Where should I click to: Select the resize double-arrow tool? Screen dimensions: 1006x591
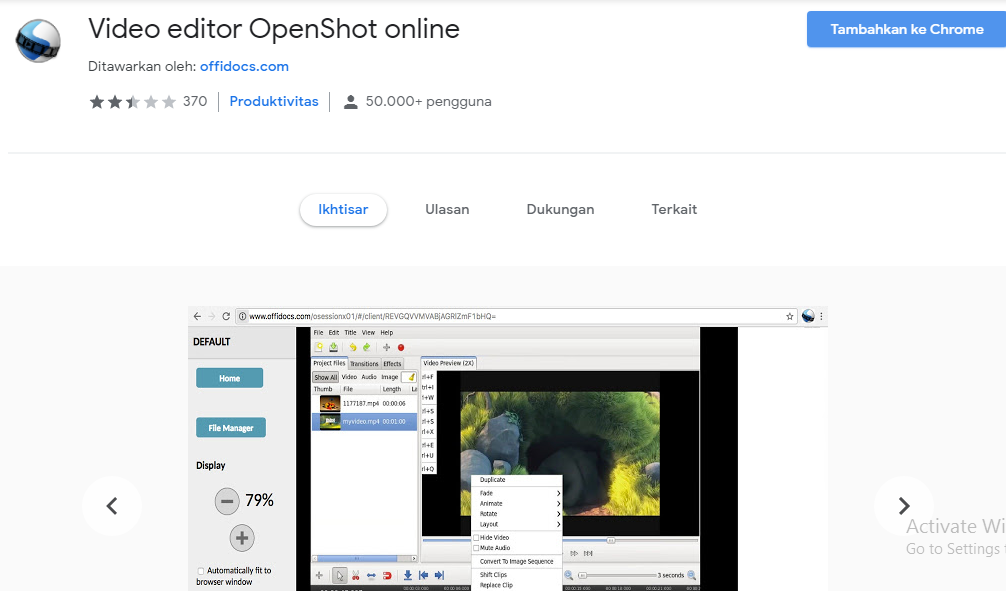[371, 576]
